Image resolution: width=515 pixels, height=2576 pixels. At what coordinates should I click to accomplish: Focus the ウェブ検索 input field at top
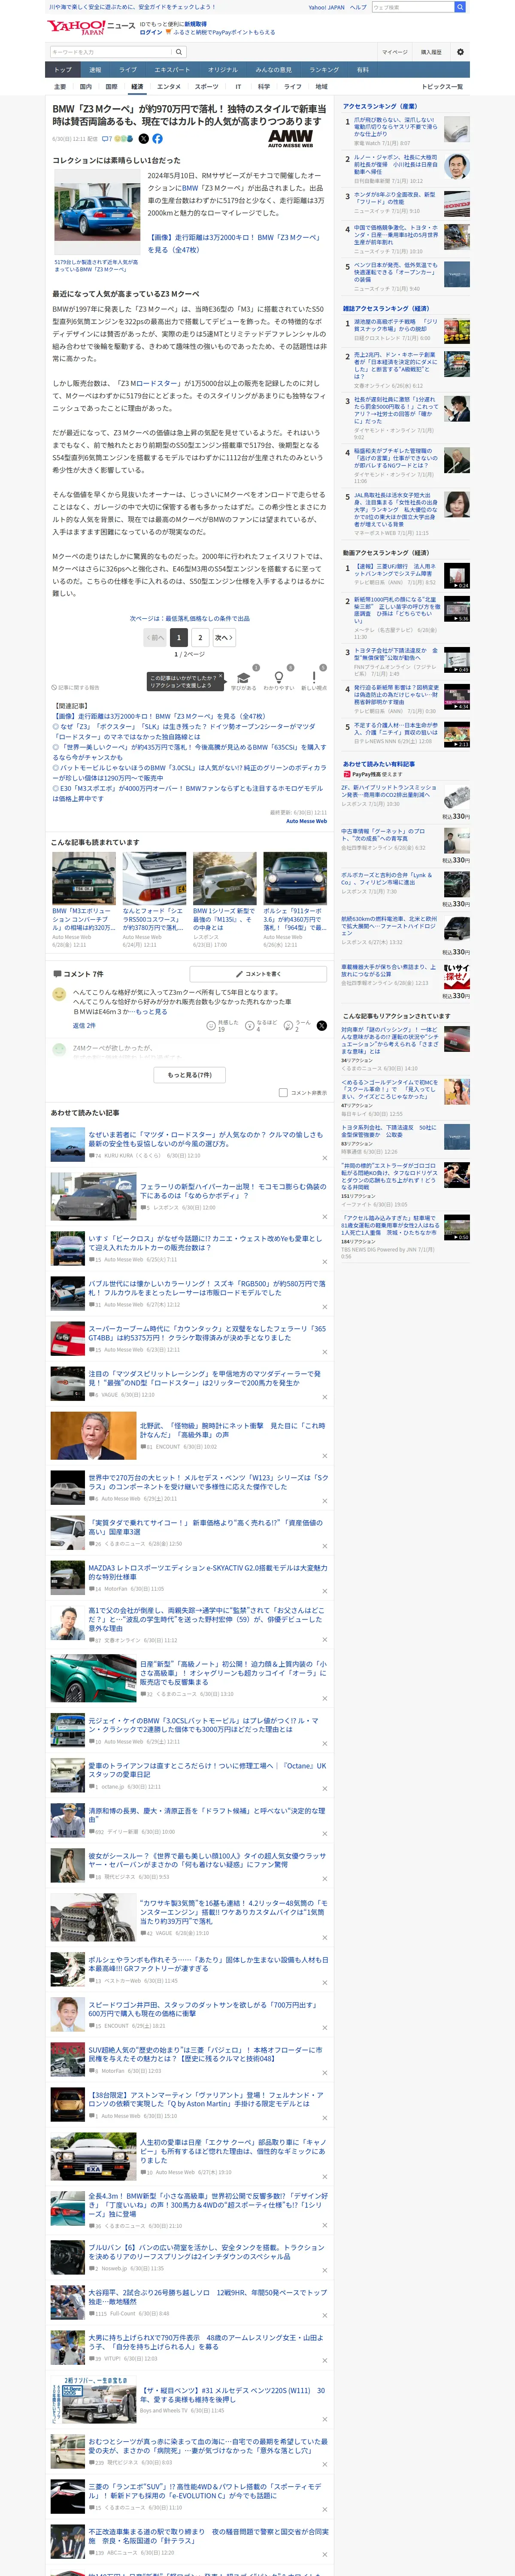click(412, 7)
